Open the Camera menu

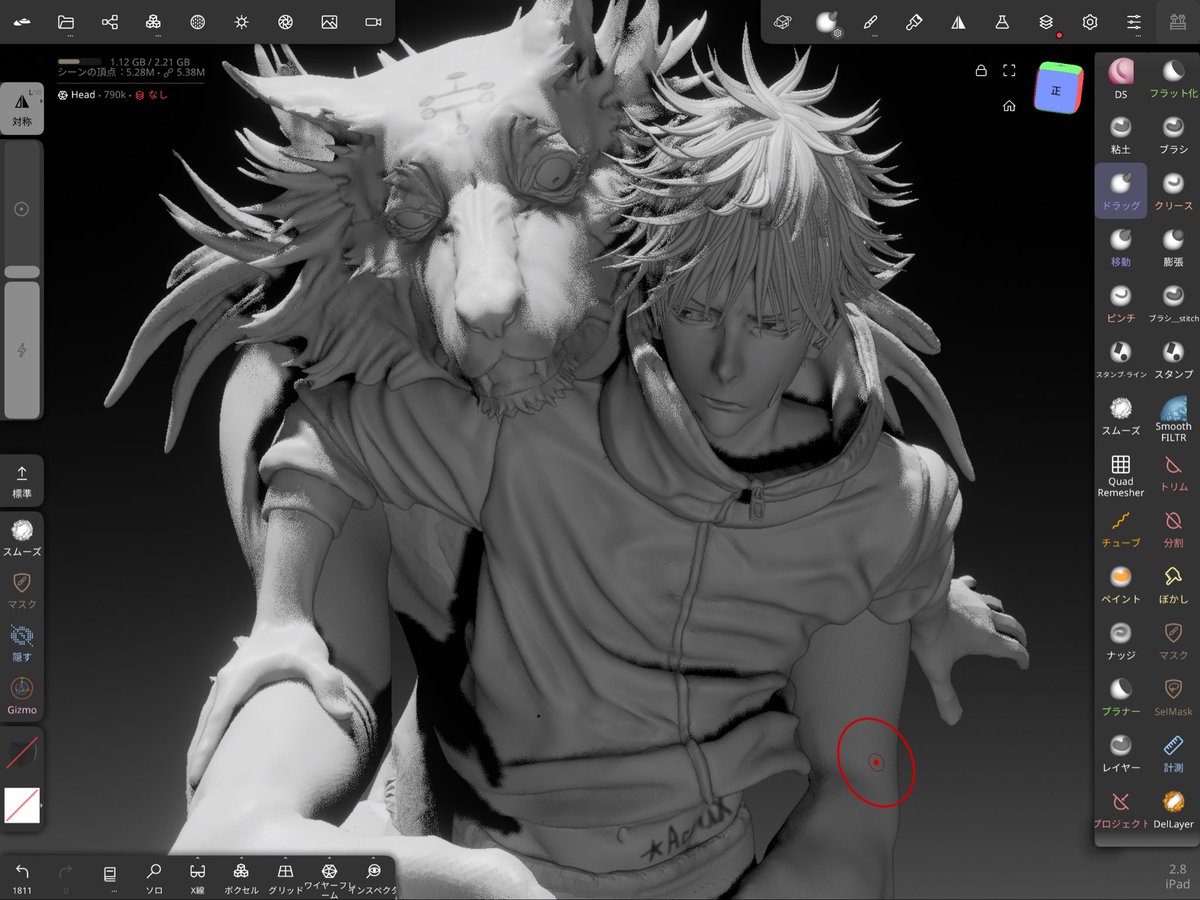click(x=373, y=22)
